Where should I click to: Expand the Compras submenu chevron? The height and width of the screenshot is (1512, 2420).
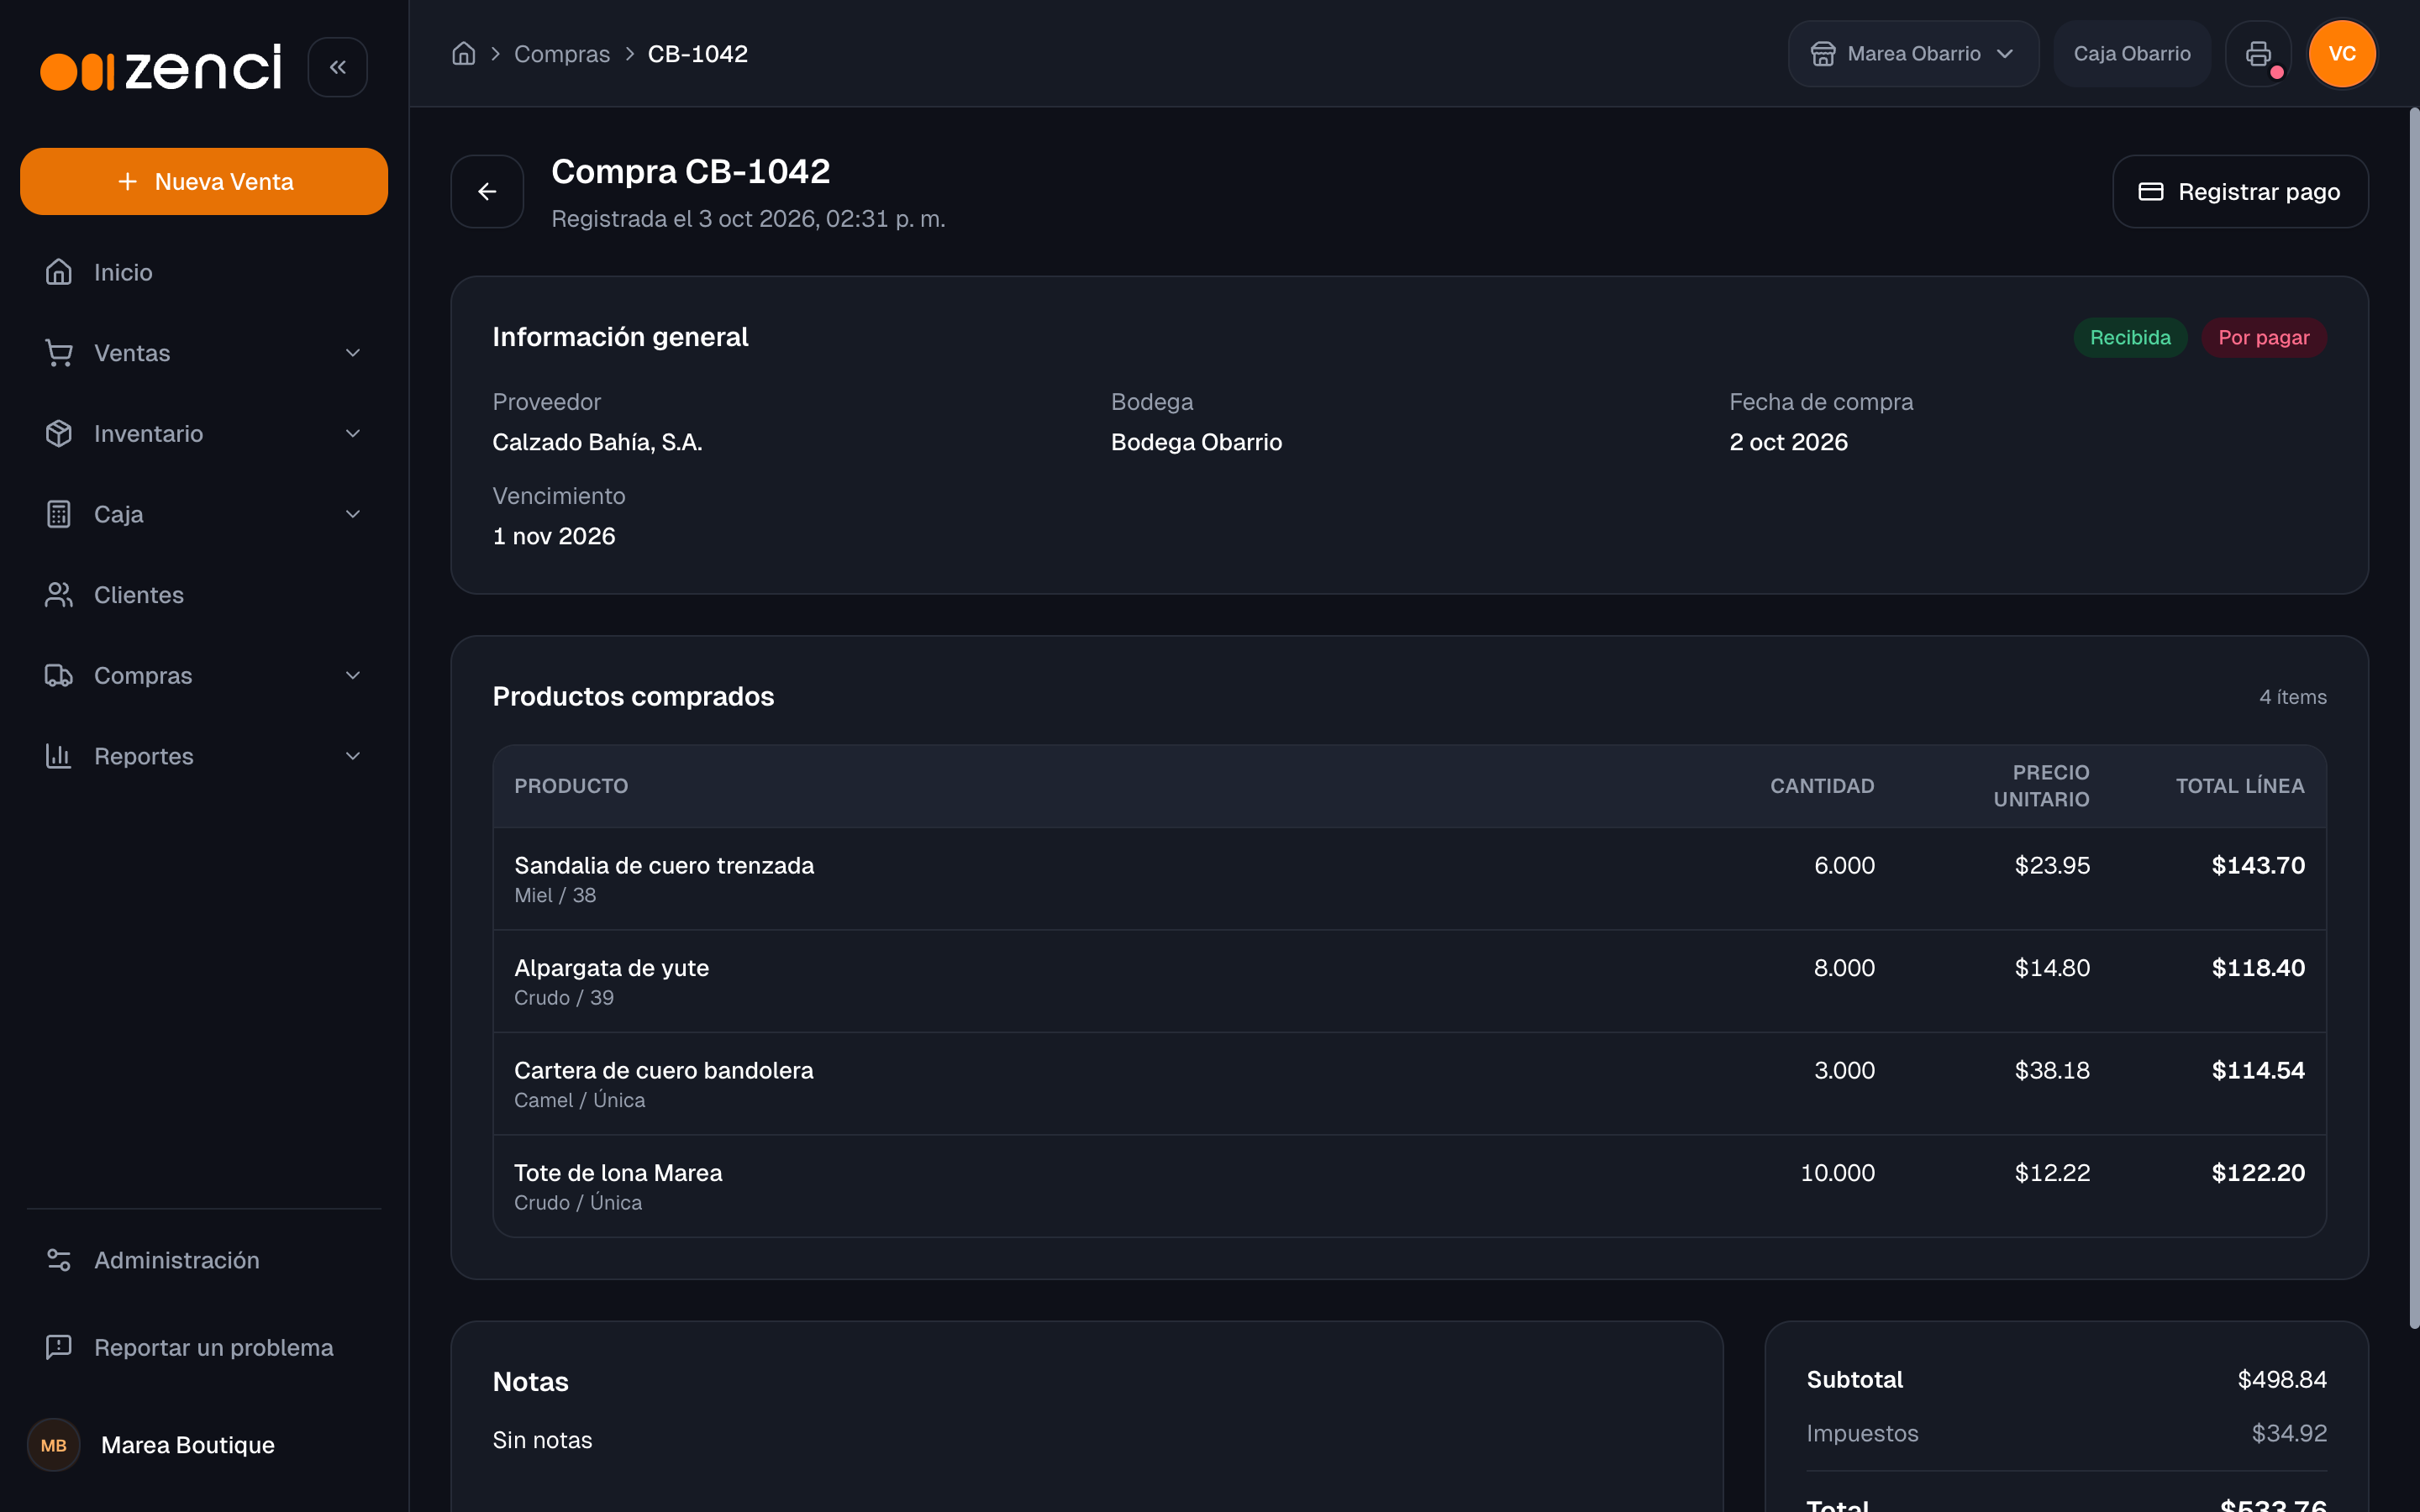pyautogui.click(x=353, y=675)
